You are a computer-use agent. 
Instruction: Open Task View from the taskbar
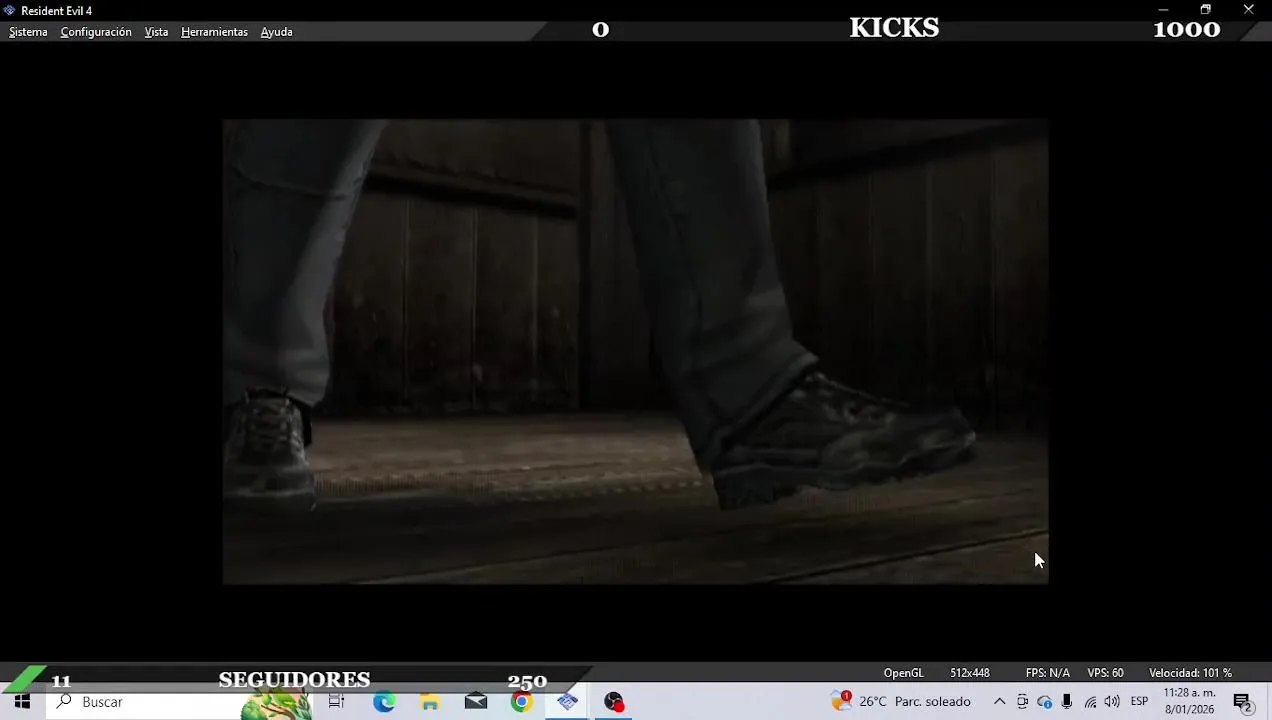pyautogui.click(x=336, y=702)
